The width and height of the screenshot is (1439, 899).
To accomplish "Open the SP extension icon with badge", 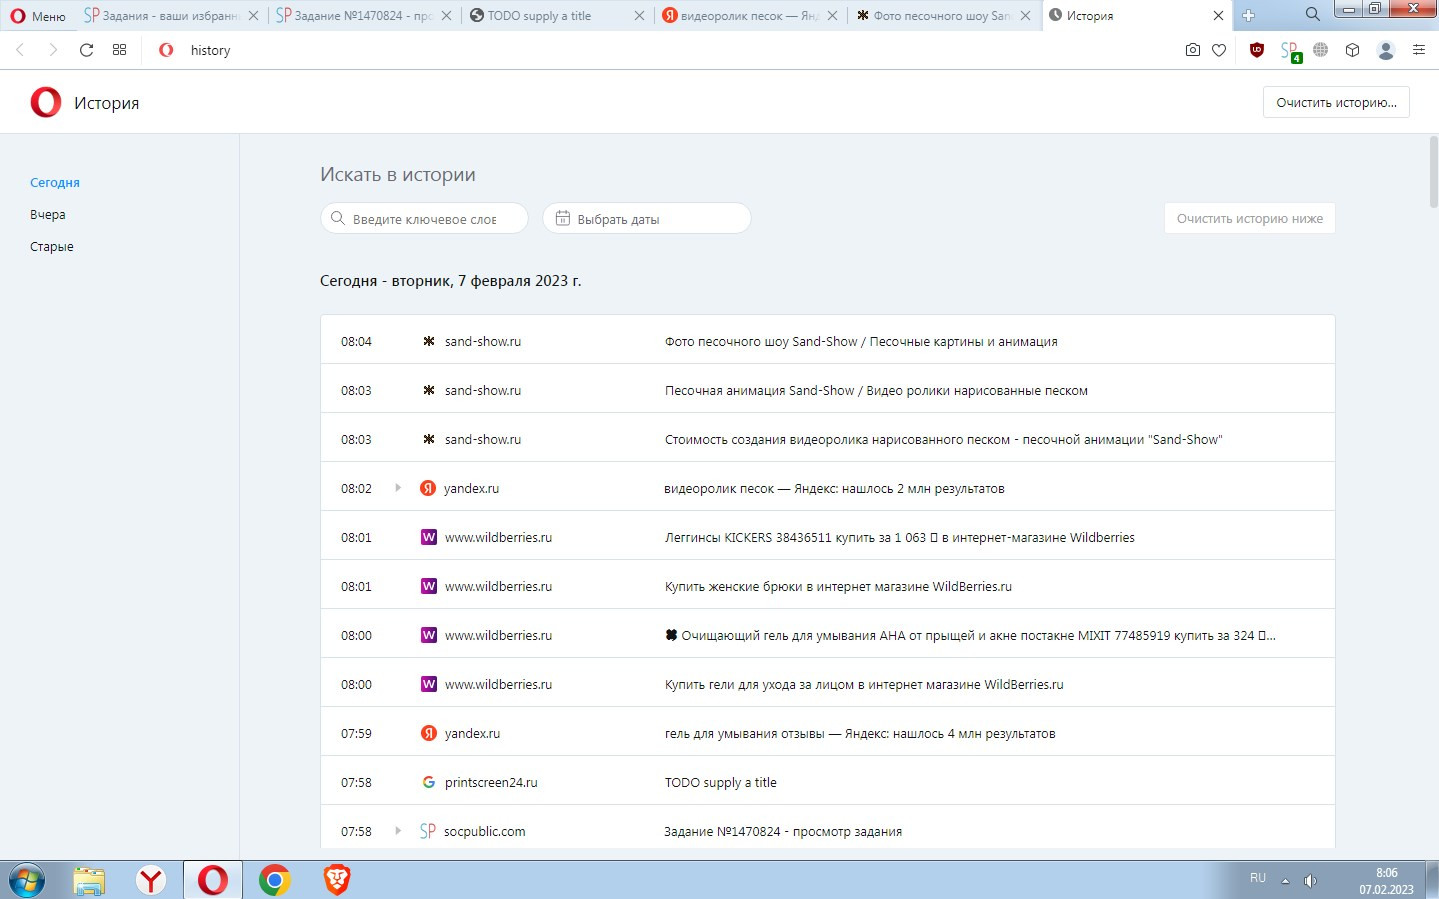I will [1291, 51].
